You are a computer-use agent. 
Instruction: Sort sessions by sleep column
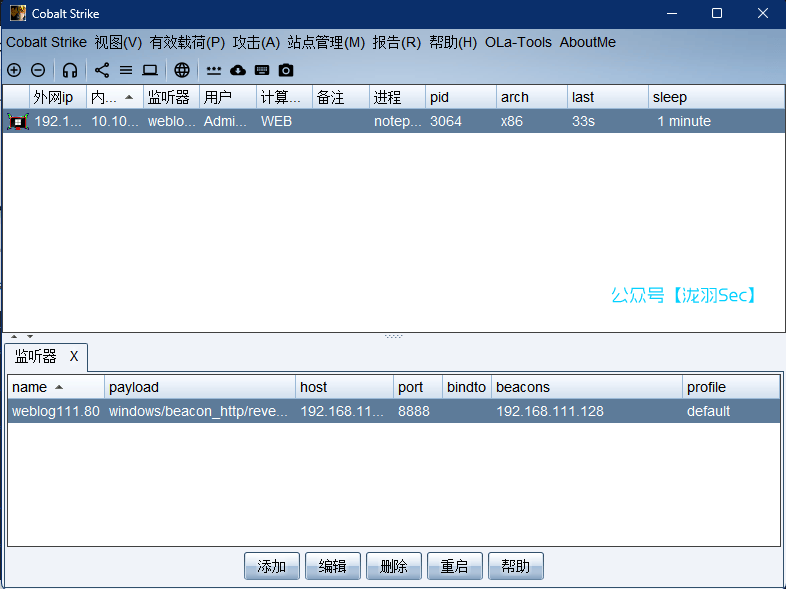(716, 97)
